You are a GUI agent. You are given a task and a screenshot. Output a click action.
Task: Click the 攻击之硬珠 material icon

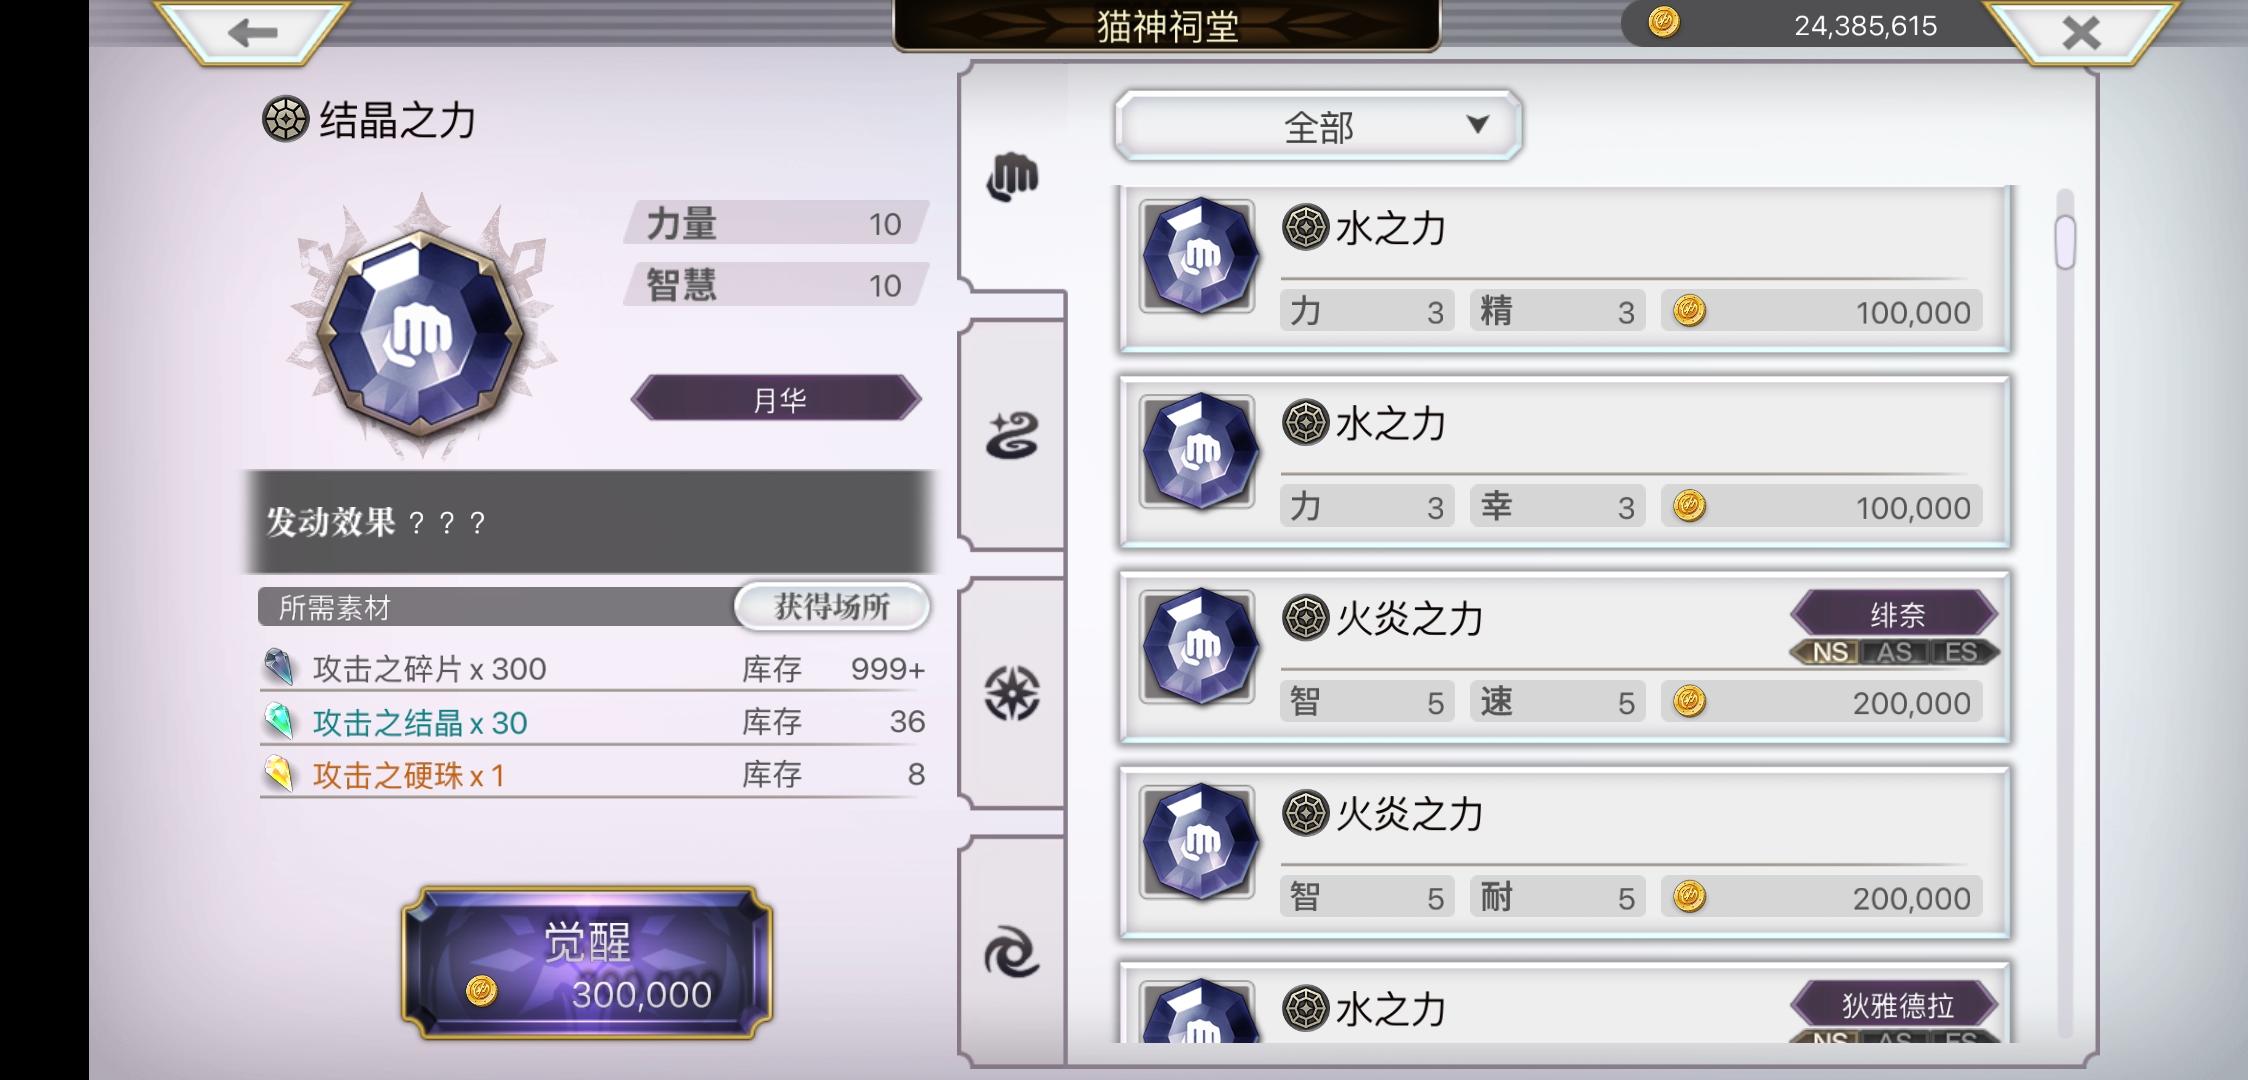pos(279,774)
